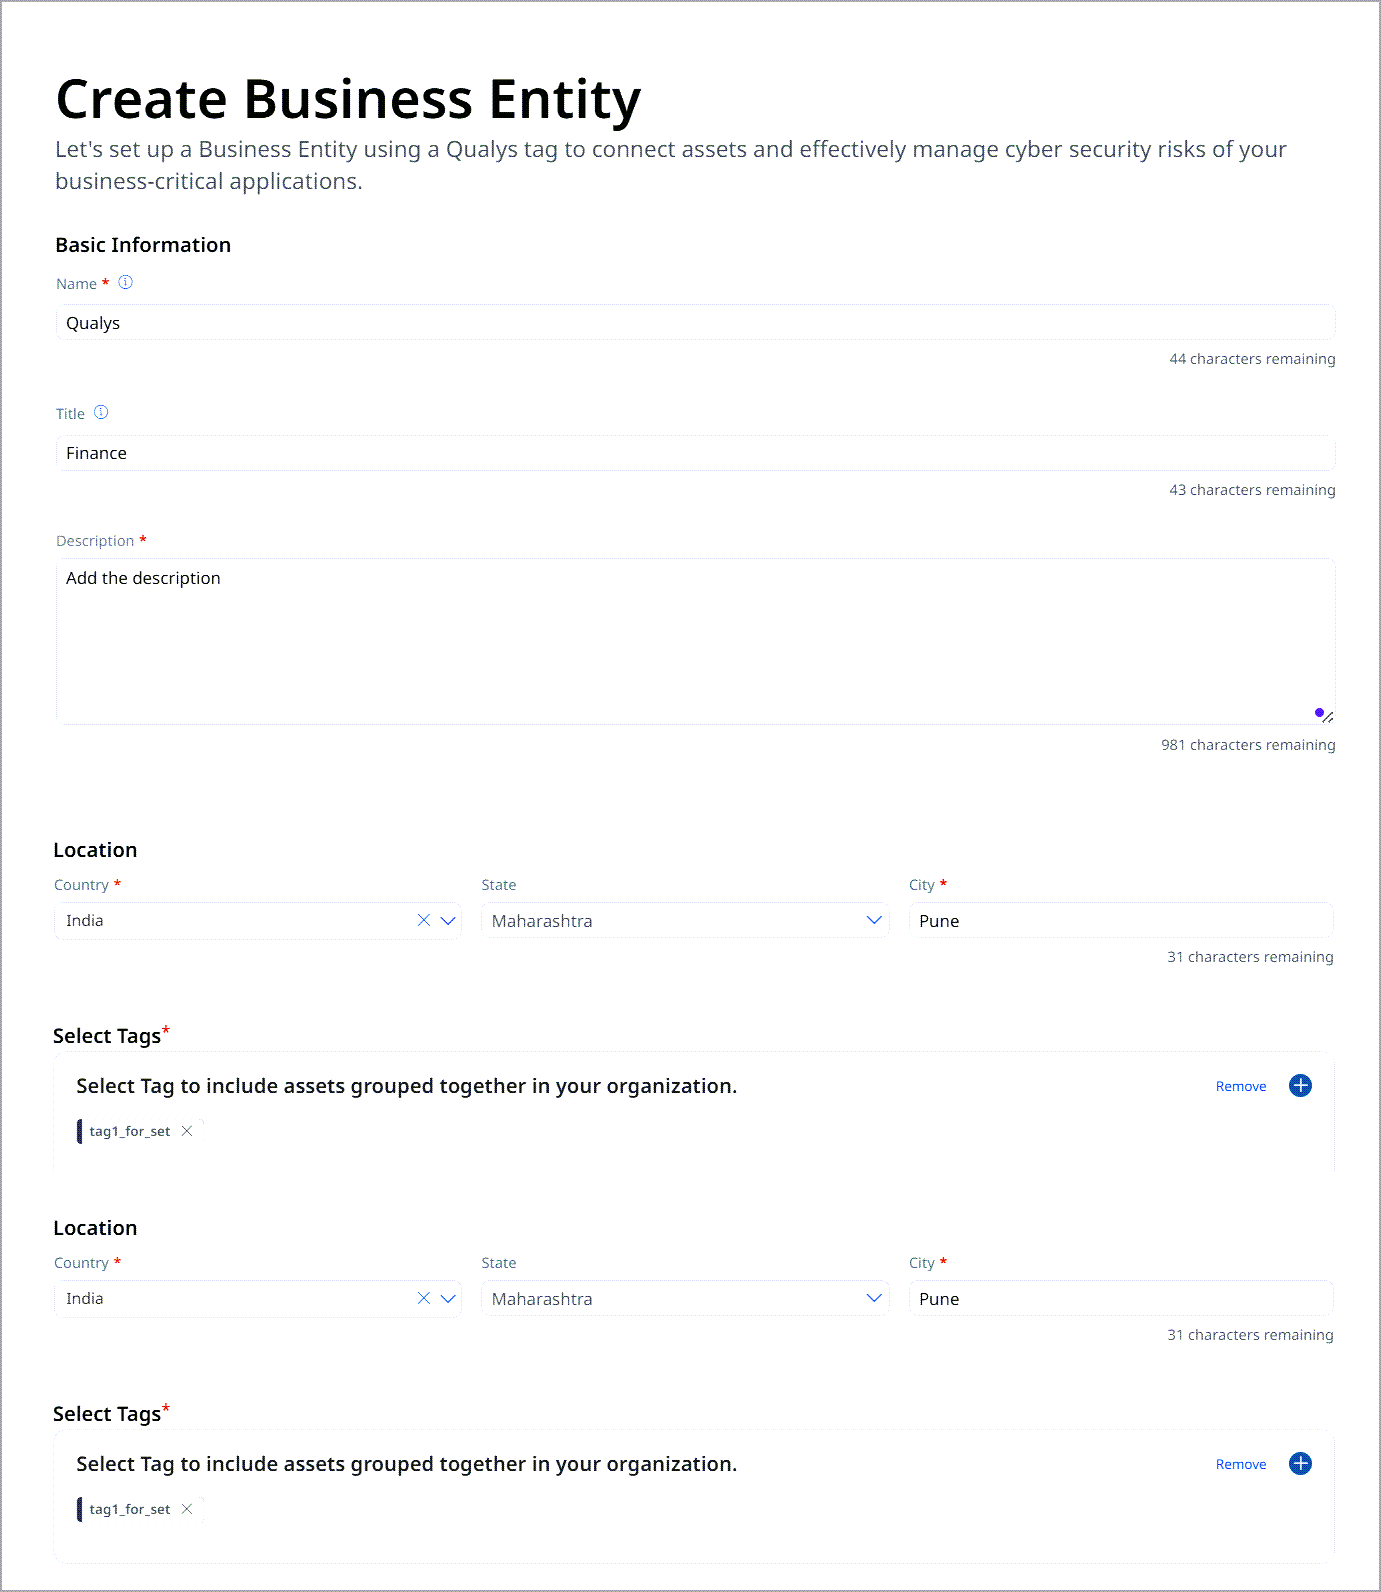The image size is (1381, 1592).
Task: Remove tag1_for_set chip in upper Select Tags
Action: [x=187, y=1131]
